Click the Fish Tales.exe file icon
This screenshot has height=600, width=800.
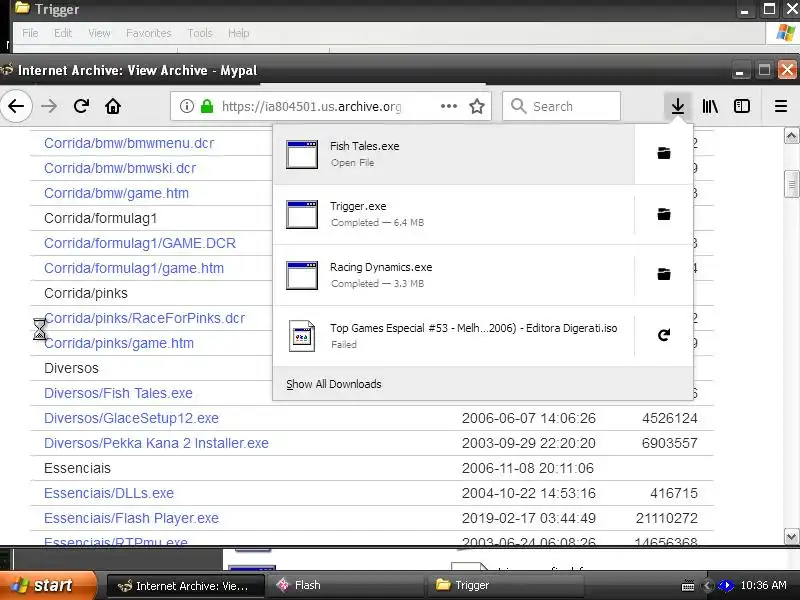tap(302, 154)
